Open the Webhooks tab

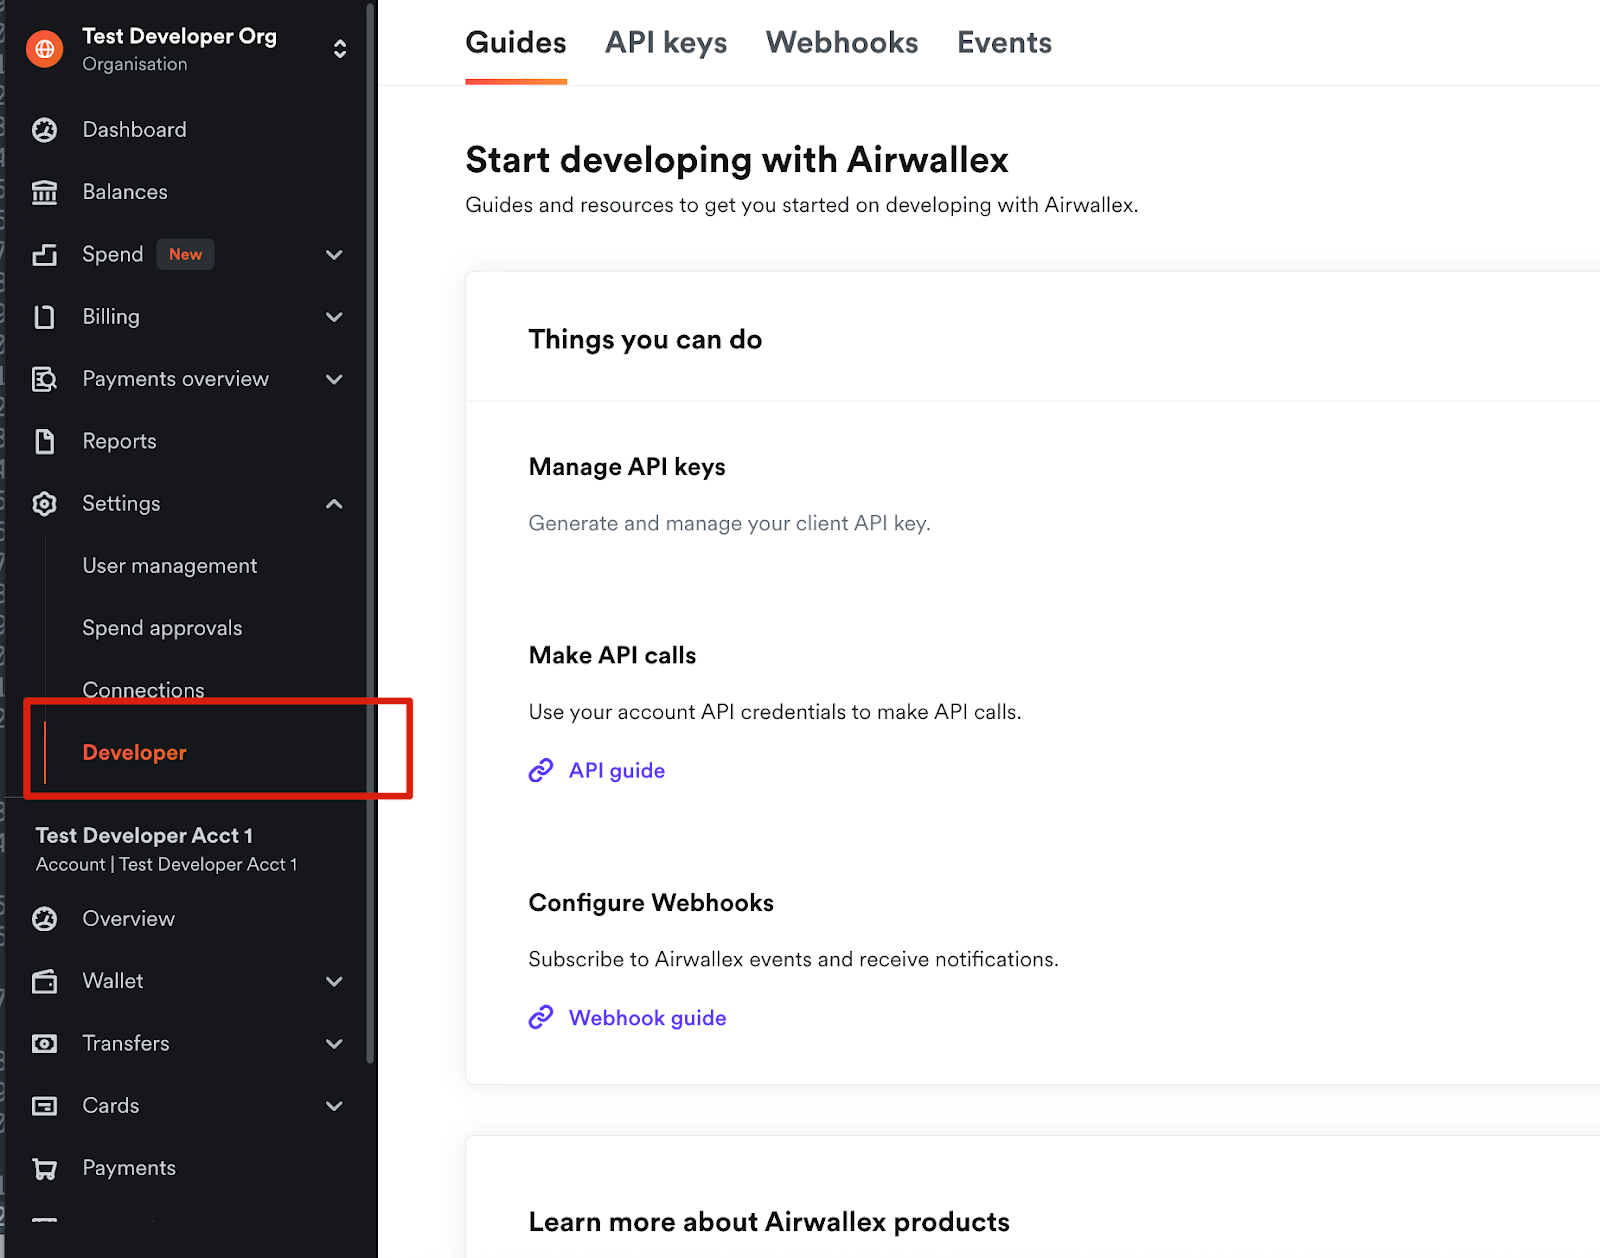pyautogui.click(x=841, y=43)
